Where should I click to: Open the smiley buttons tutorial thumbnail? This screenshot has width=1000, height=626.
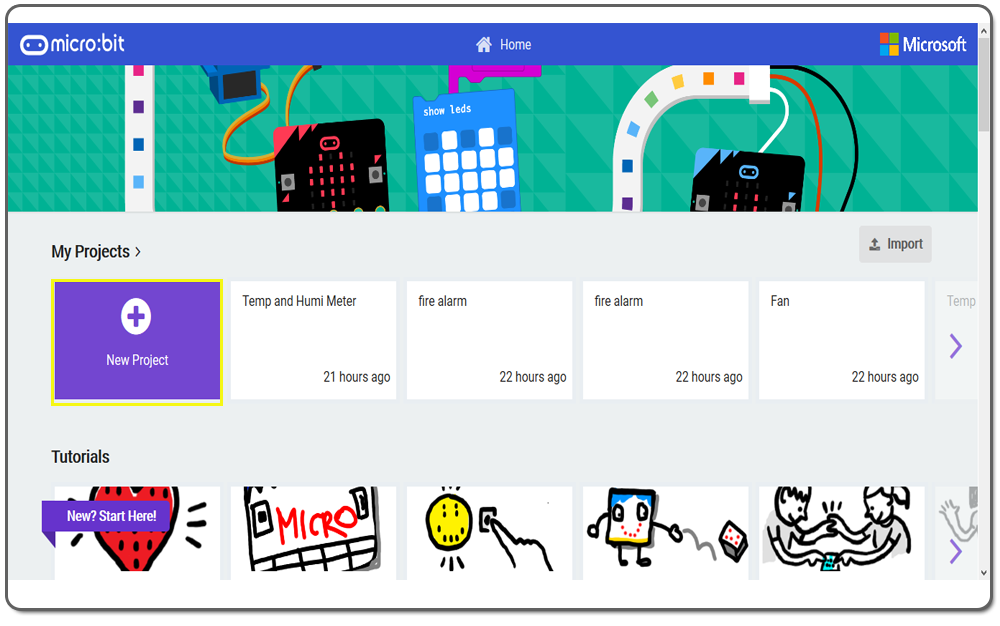[x=489, y=533]
